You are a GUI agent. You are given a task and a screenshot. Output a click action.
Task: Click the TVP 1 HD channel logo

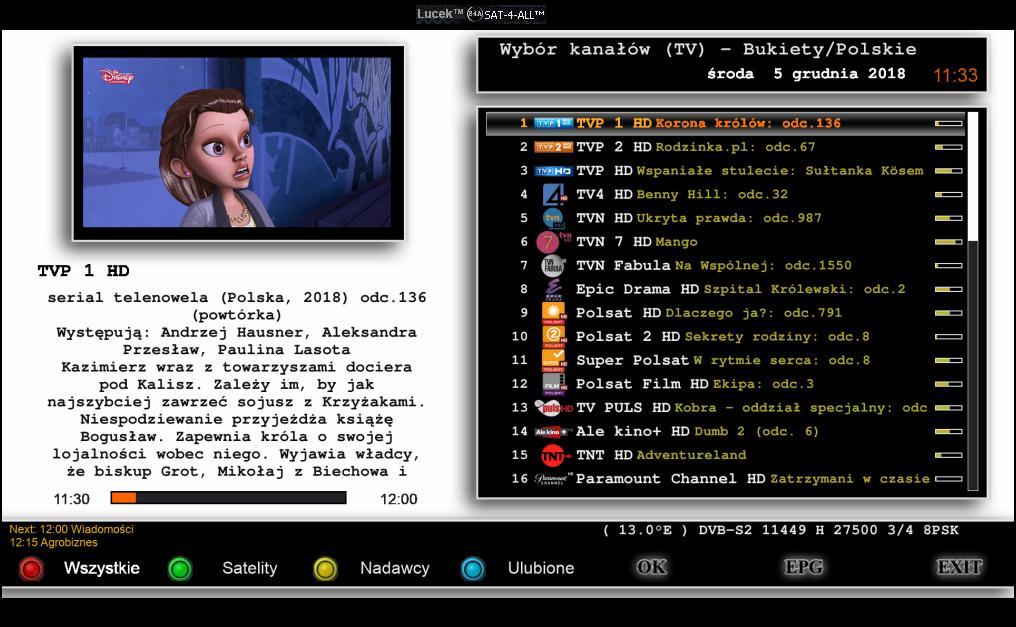pyautogui.click(x=553, y=123)
